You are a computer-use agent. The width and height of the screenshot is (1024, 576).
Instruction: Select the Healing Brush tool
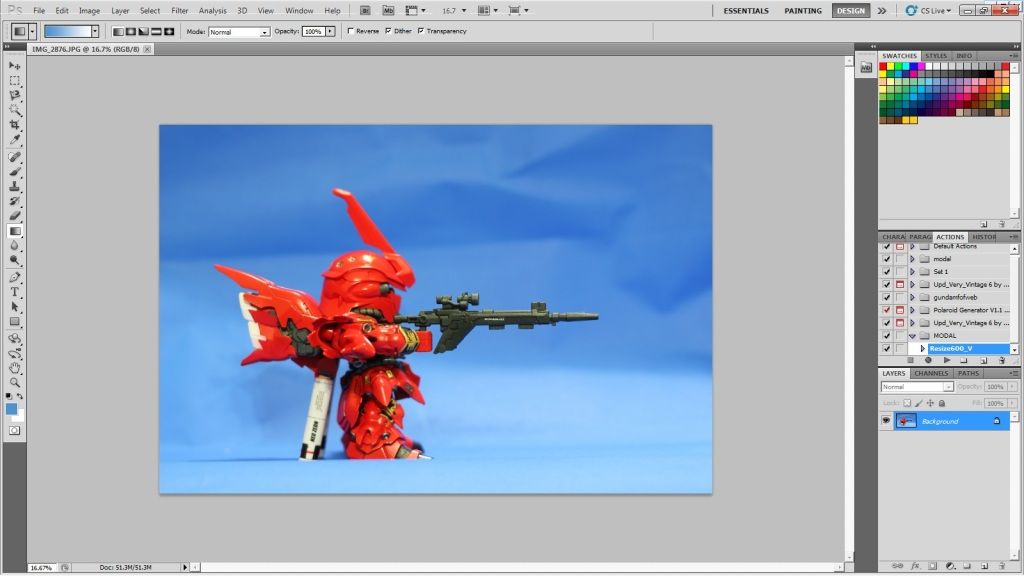pyautogui.click(x=14, y=157)
